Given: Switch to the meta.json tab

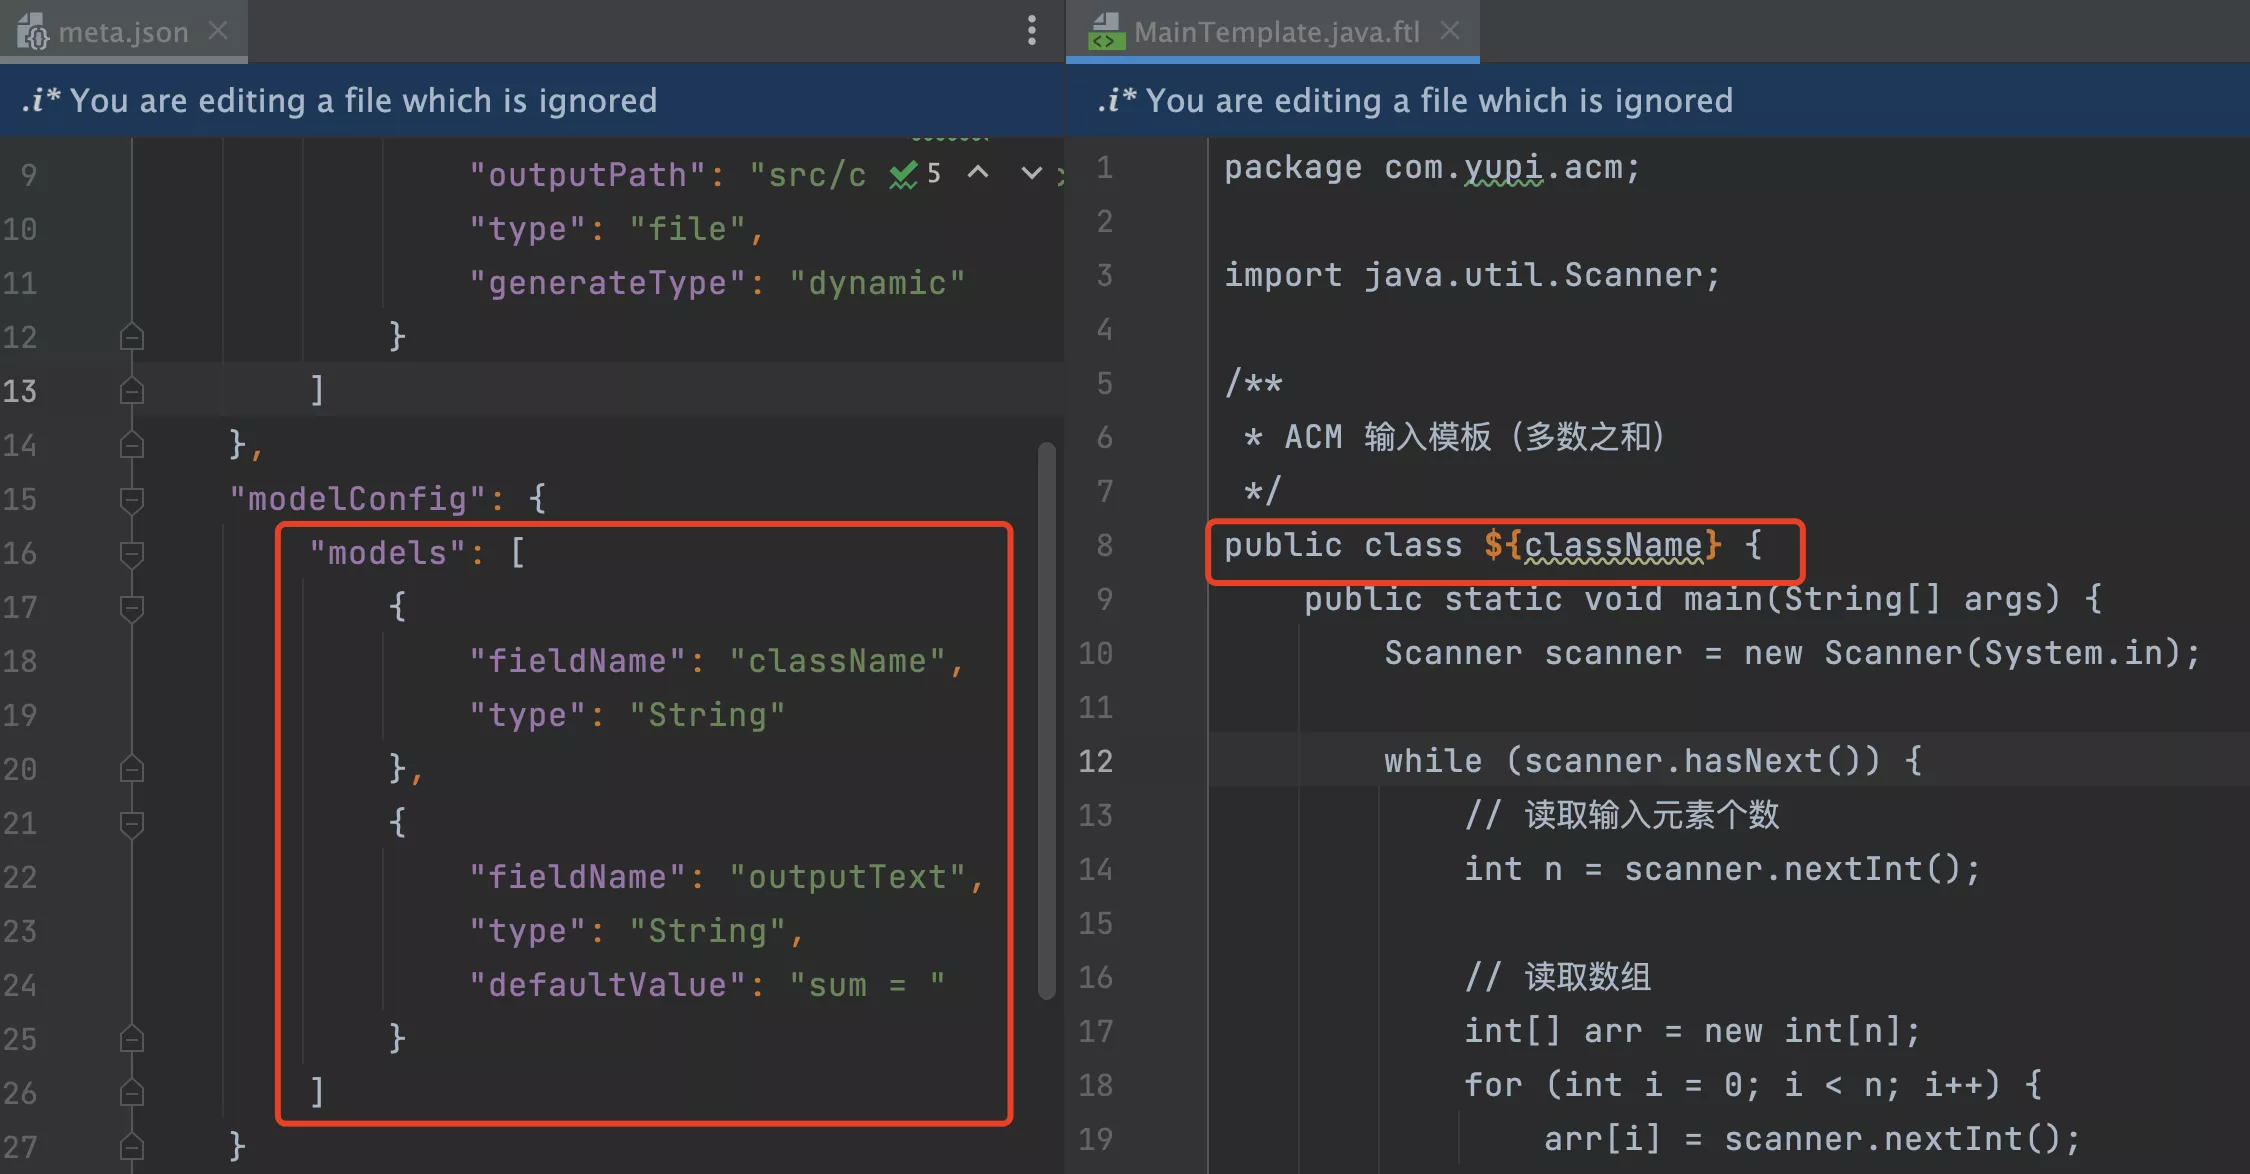Looking at the screenshot, I should coord(122,32).
